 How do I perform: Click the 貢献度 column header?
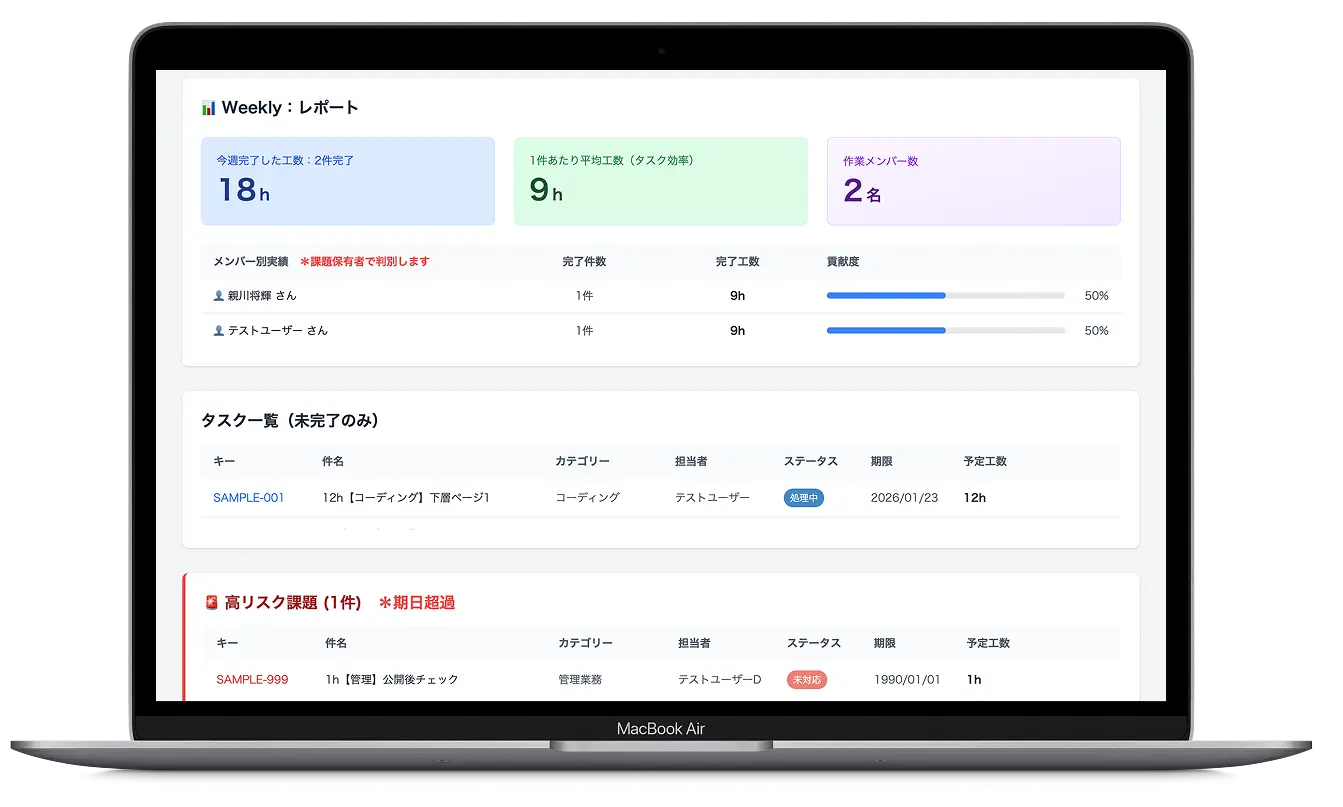point(842,262)
